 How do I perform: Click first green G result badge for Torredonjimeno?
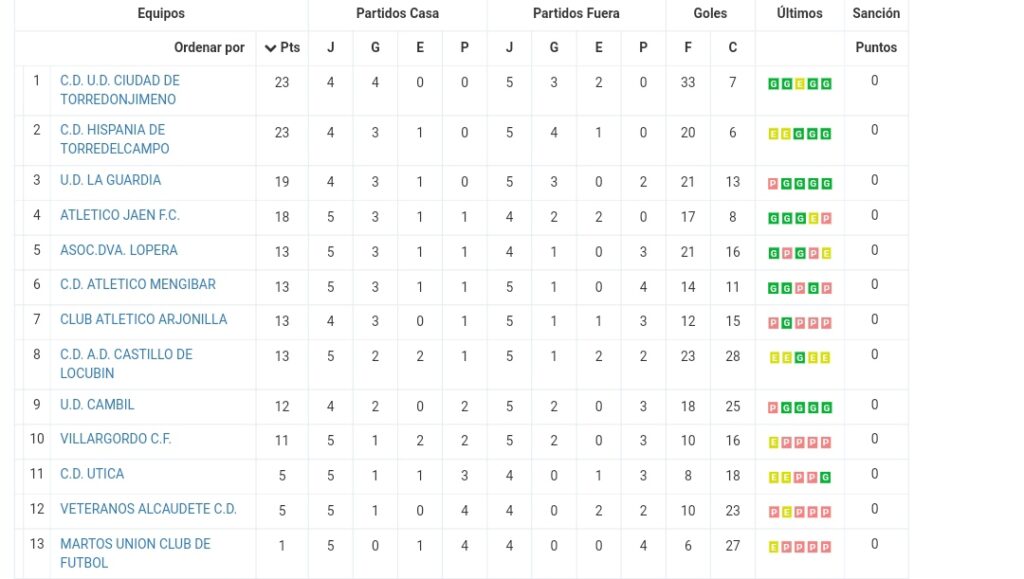click(773, 84)
